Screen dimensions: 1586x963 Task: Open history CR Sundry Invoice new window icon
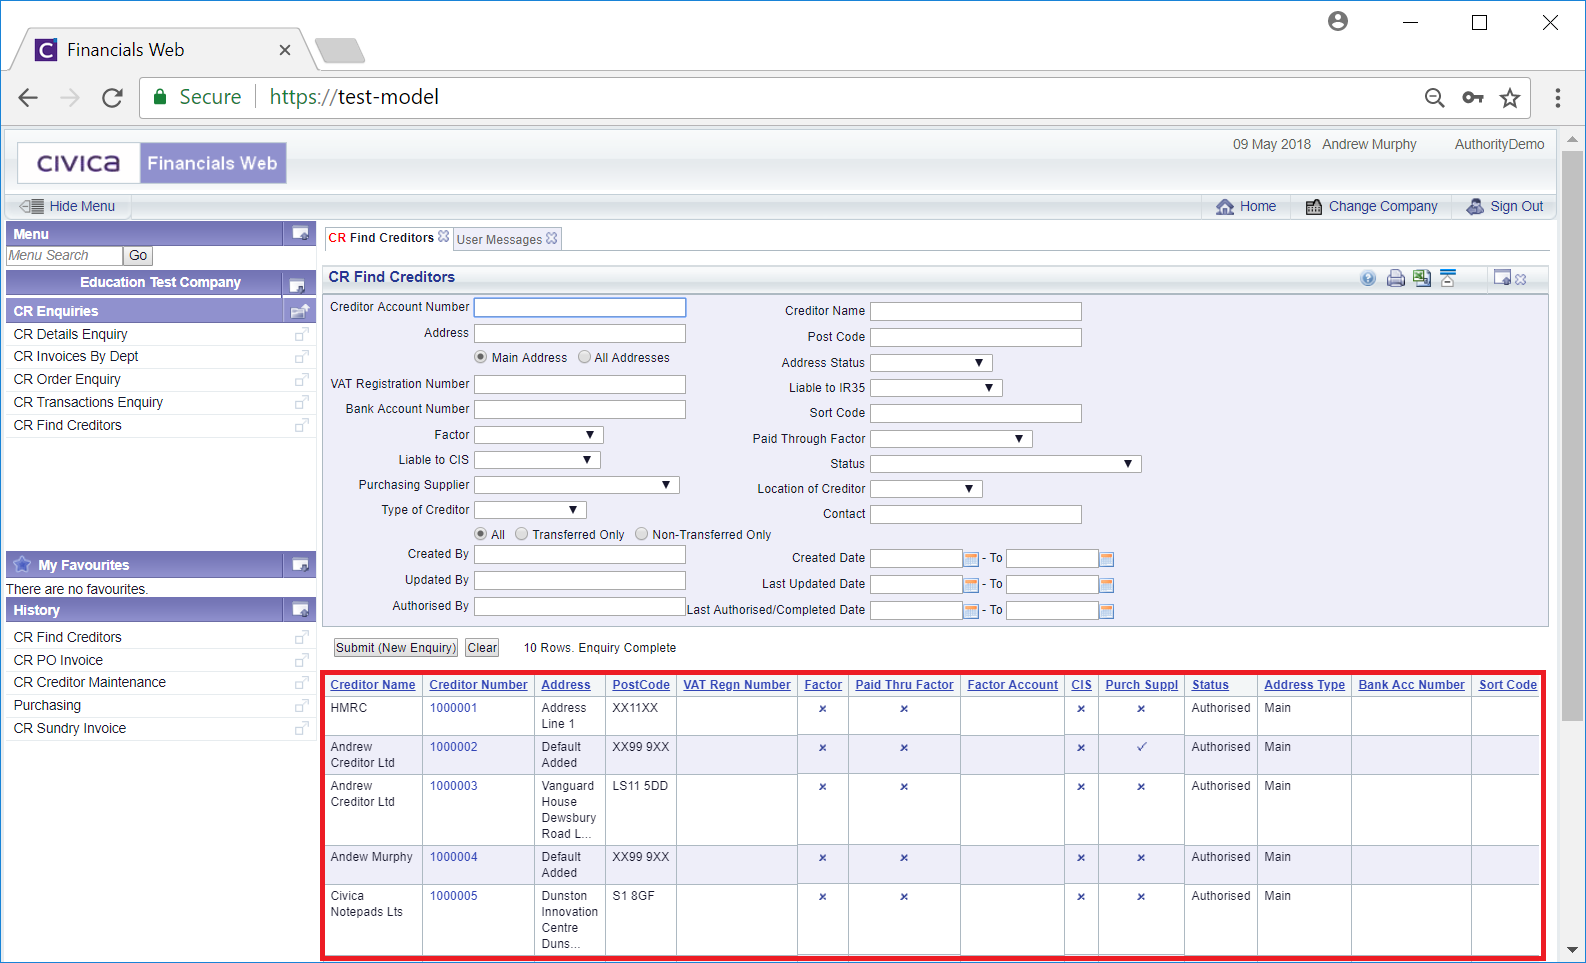pyautogui.click(x=301, y=728)
